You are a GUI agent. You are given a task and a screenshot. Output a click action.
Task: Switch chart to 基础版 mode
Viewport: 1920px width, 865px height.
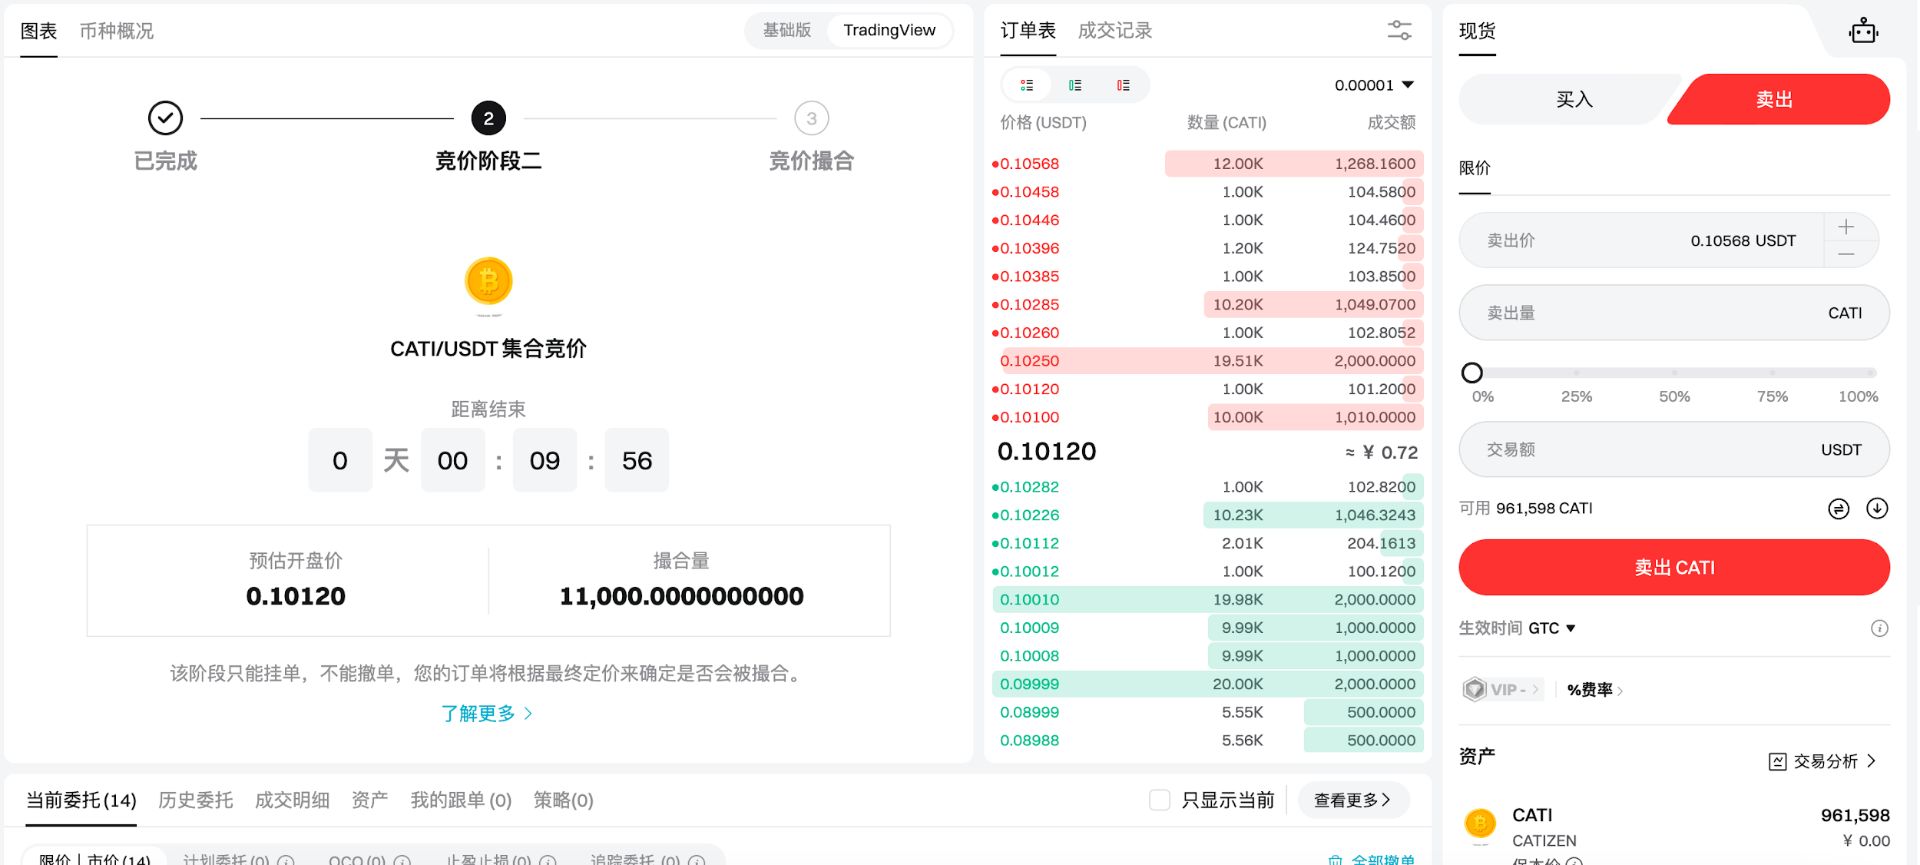[x=787, y=30]
